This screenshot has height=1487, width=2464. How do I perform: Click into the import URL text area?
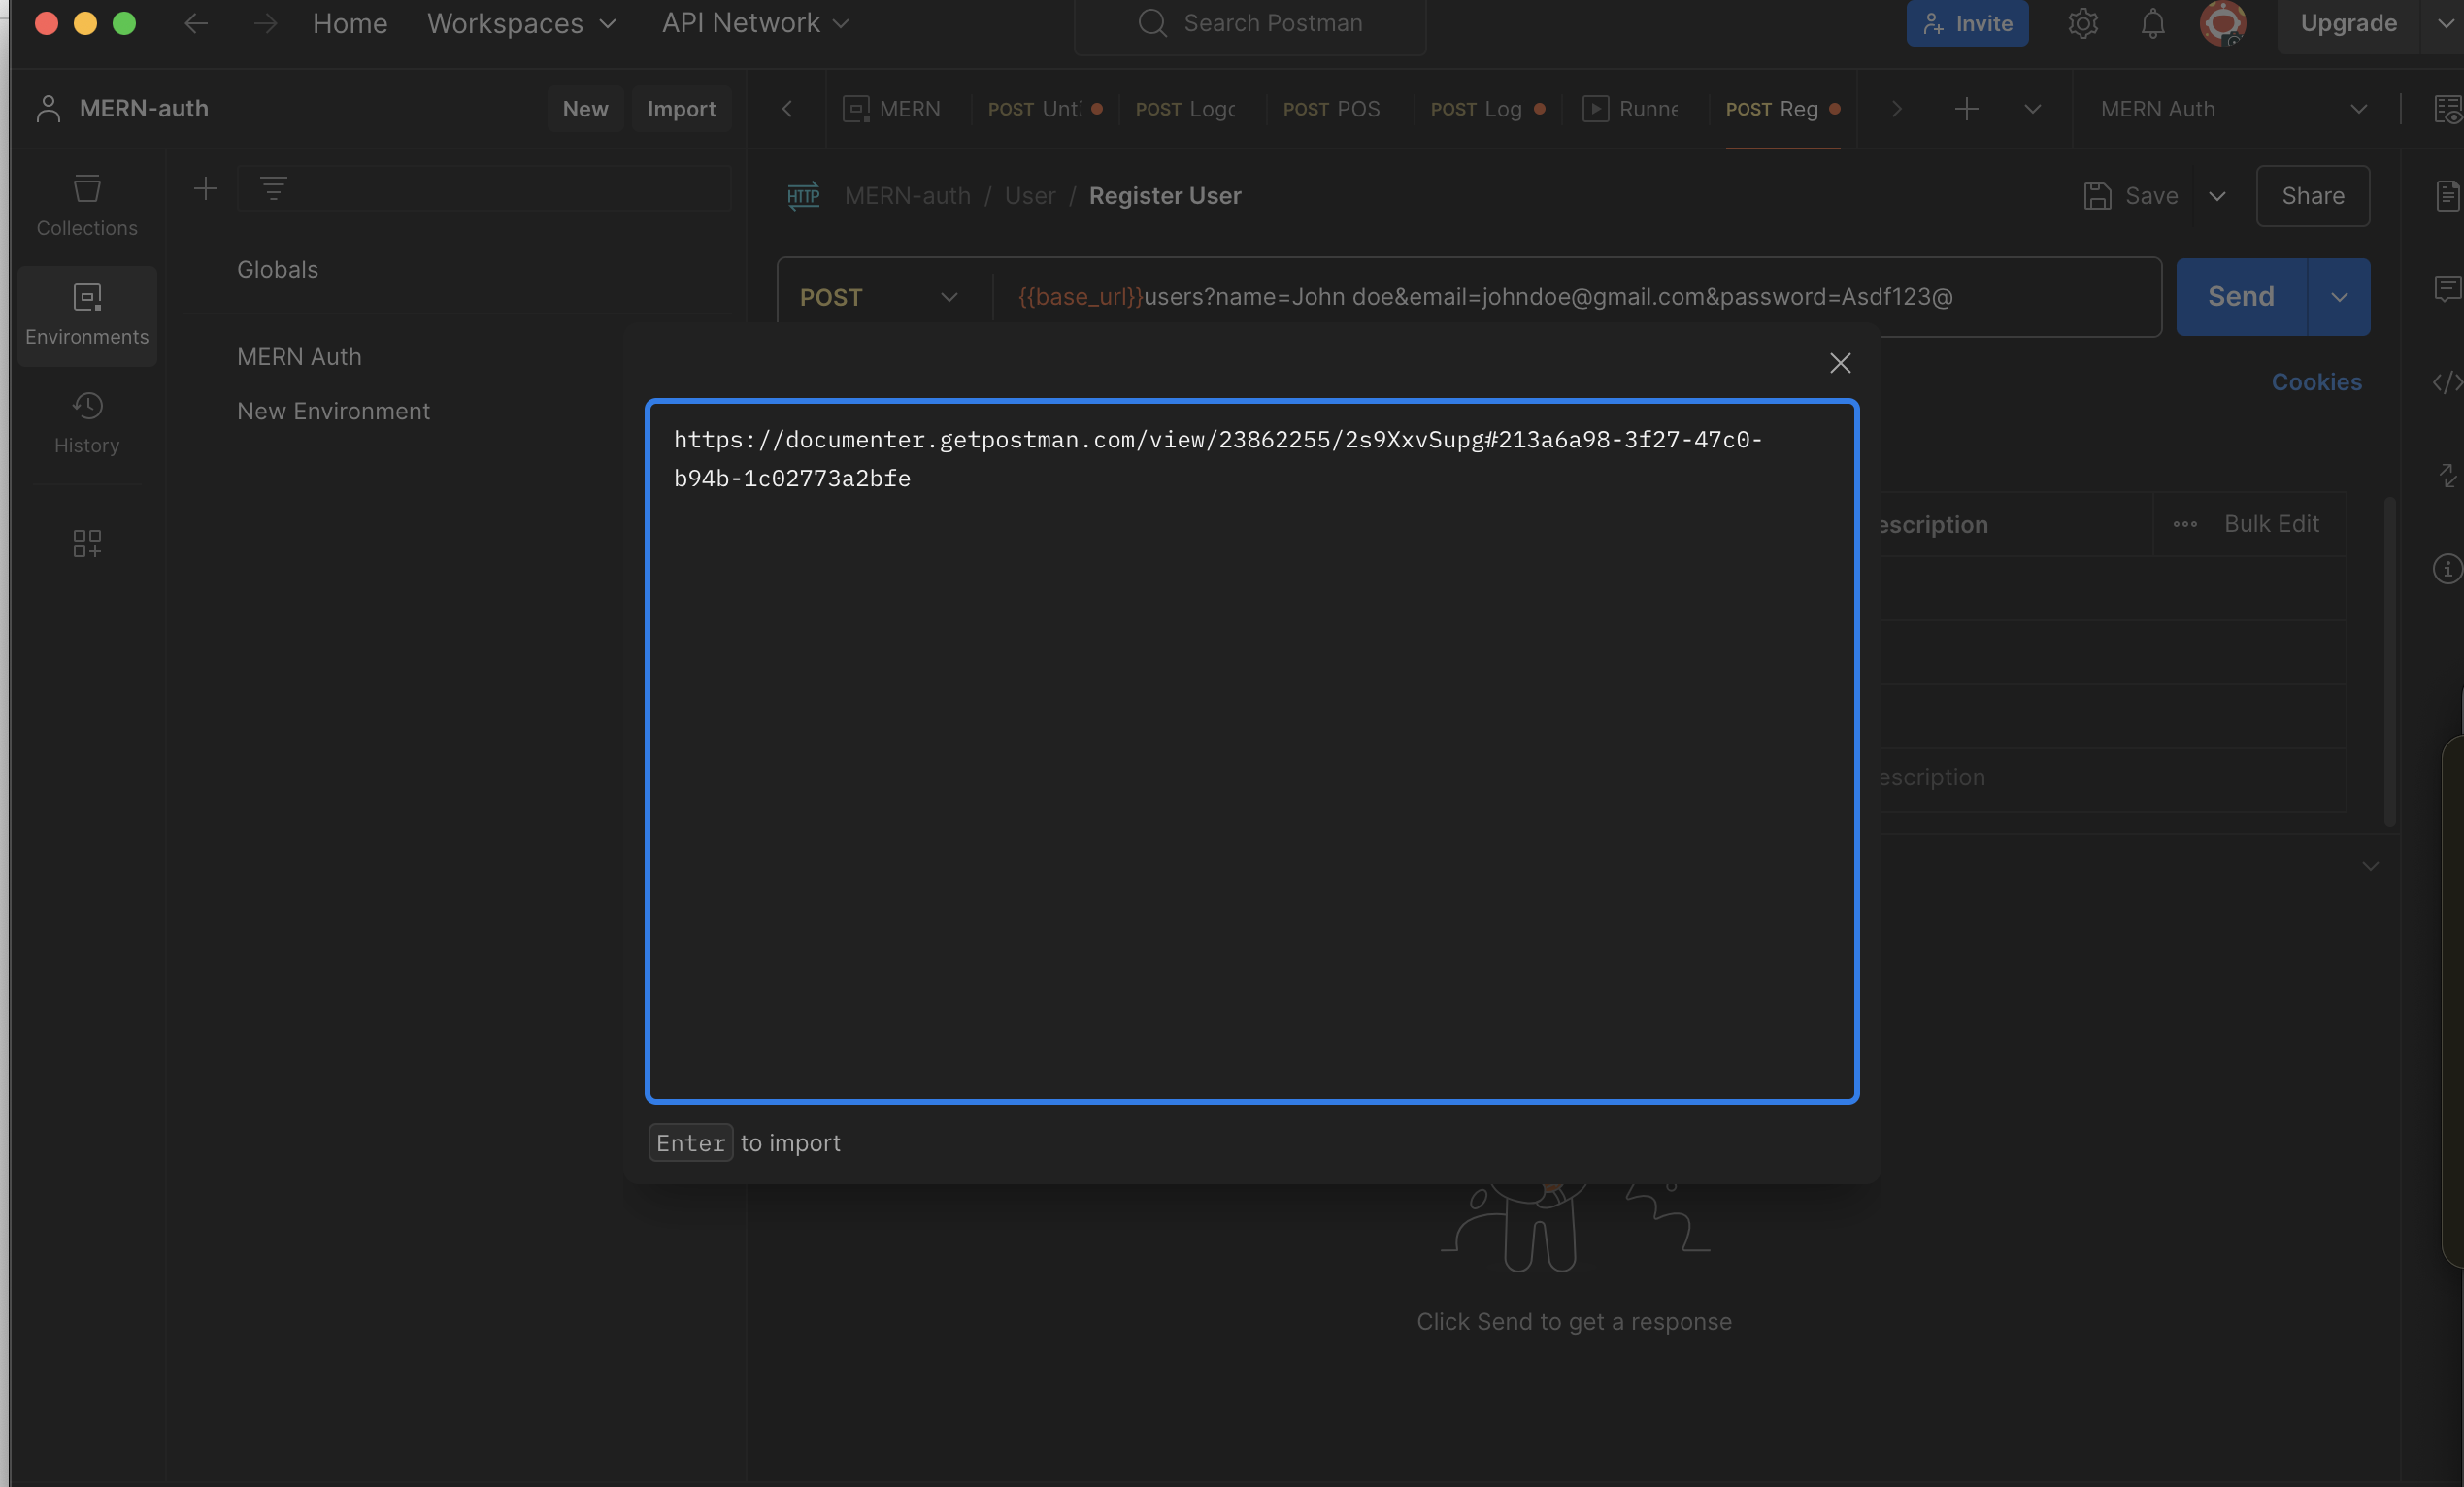(x=1250, y=750)
